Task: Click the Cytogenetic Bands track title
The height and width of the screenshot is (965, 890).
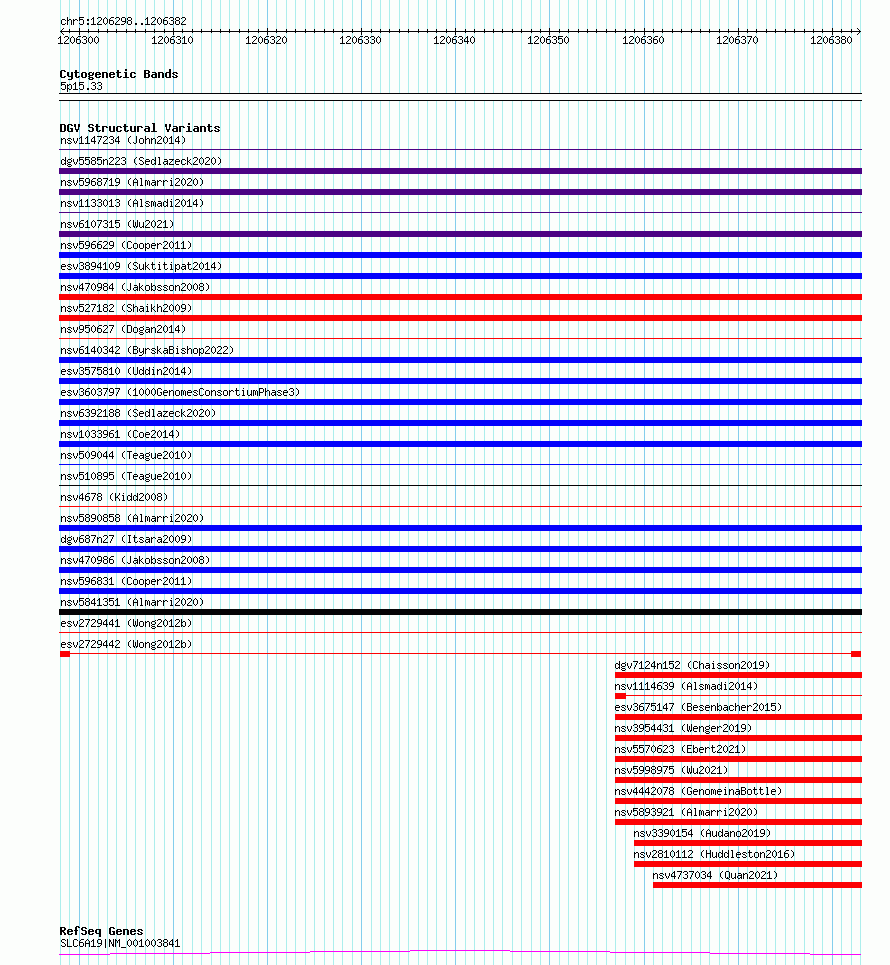Action: 119,74
